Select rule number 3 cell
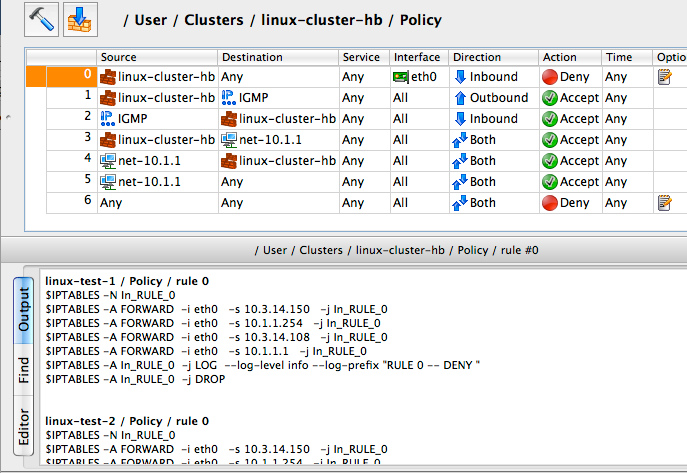Image resolution: width=687 pixels, height=473 pixels. click(x=71, y=140)
